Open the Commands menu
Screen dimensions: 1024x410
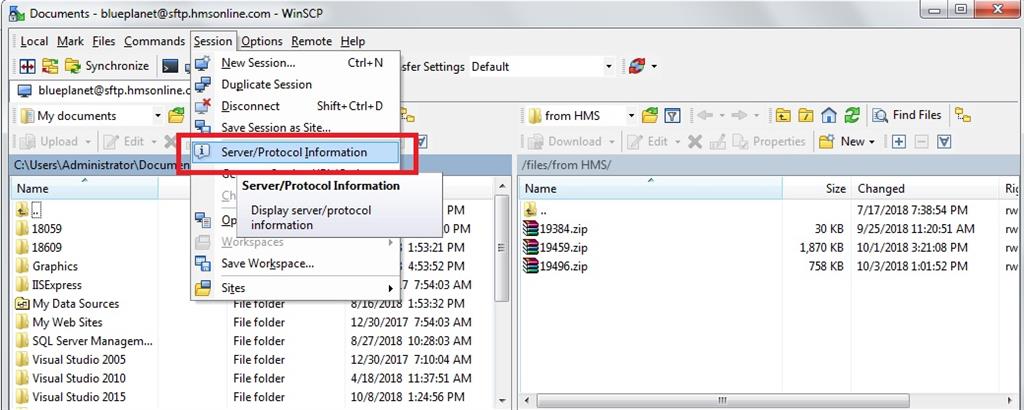[x=154, y=41]
